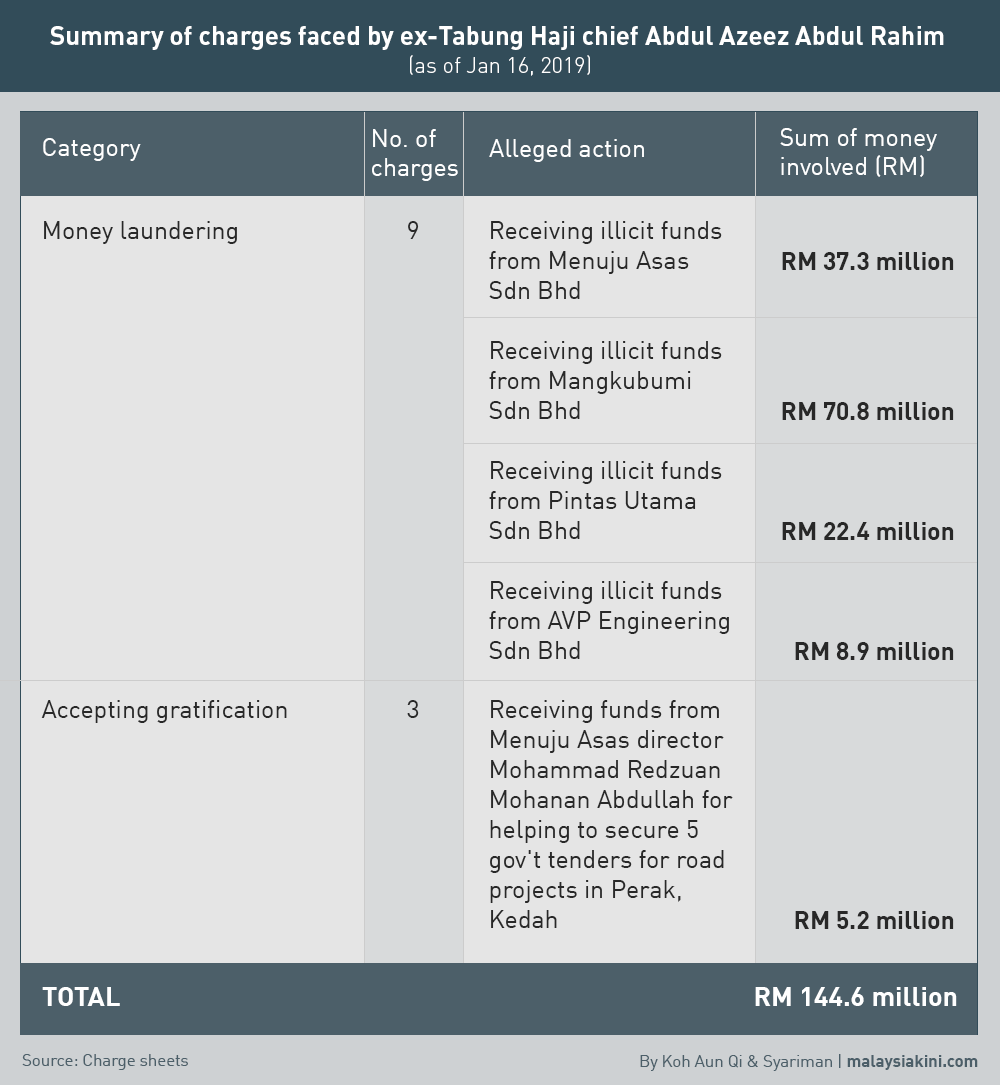Click the RM 5.2 million amount
The height and width of the screenshot is (1085, 1000).
tap(874, 920)
